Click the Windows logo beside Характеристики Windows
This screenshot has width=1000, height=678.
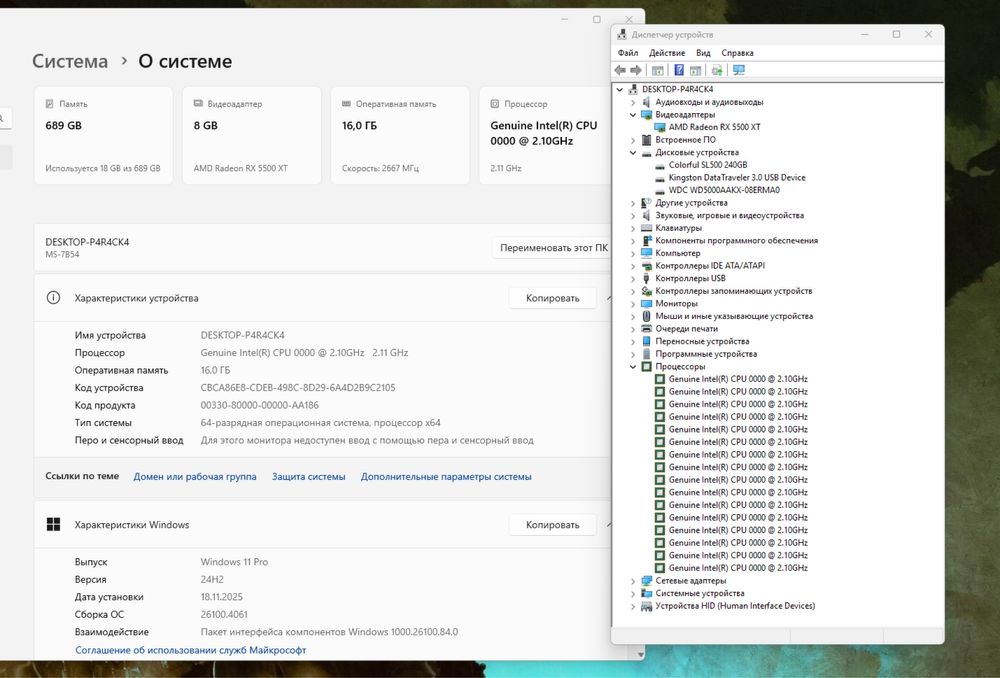tap(54, 524)
